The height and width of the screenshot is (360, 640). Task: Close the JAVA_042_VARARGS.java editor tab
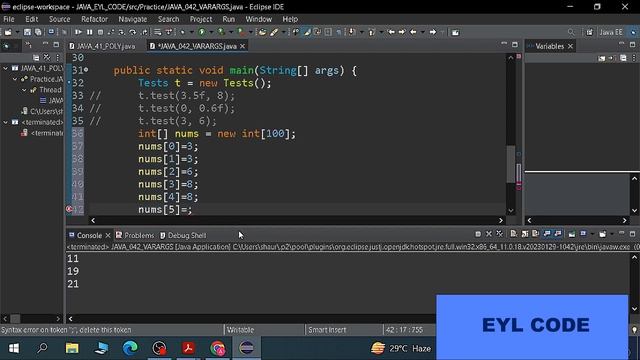click(242, 46)
